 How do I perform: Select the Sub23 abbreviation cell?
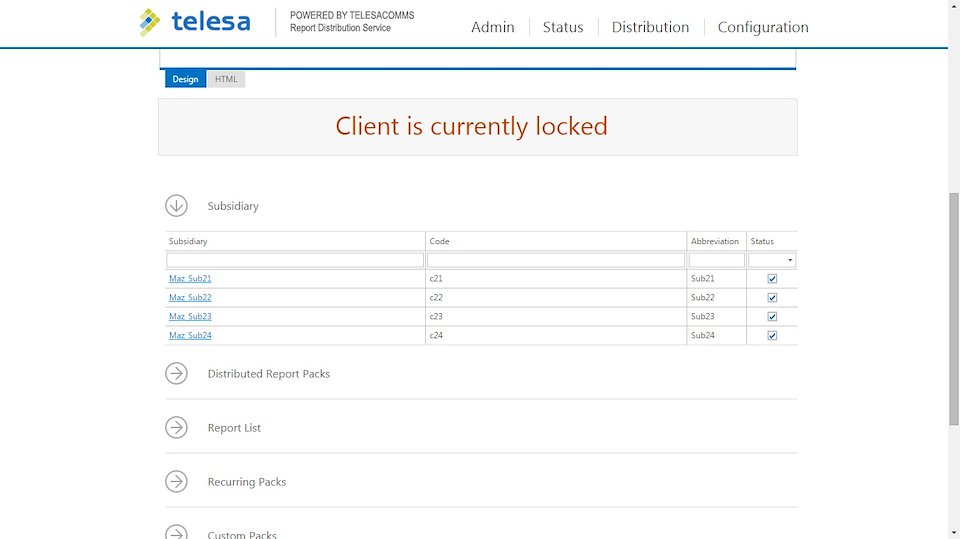[716, 316]
